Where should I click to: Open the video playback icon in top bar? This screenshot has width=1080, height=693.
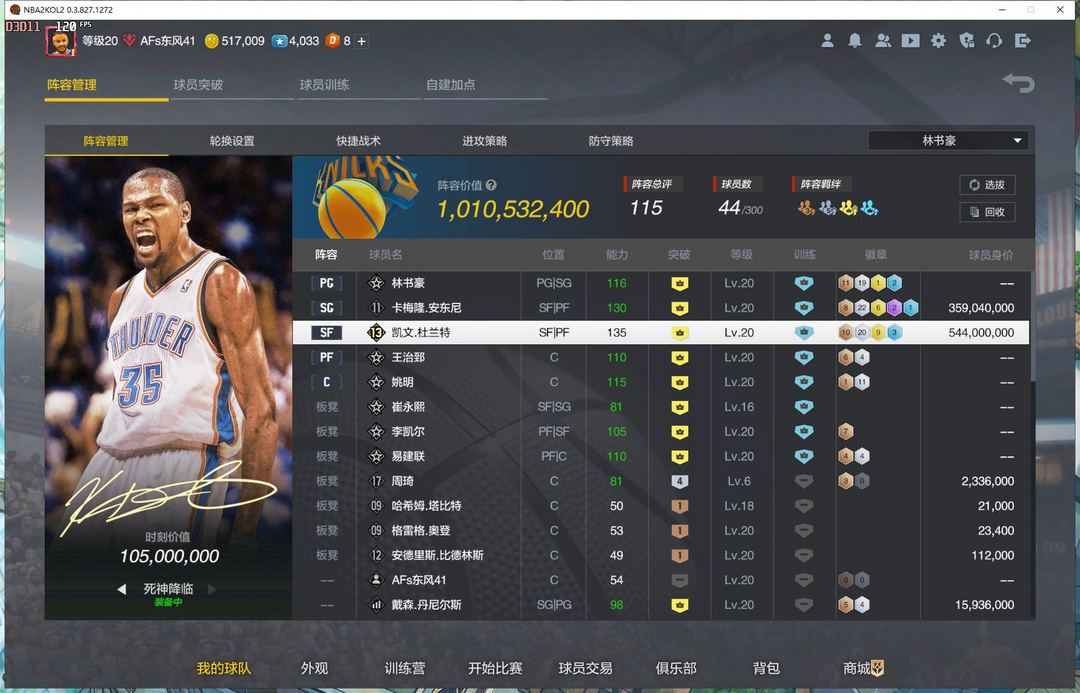(910, 41)
